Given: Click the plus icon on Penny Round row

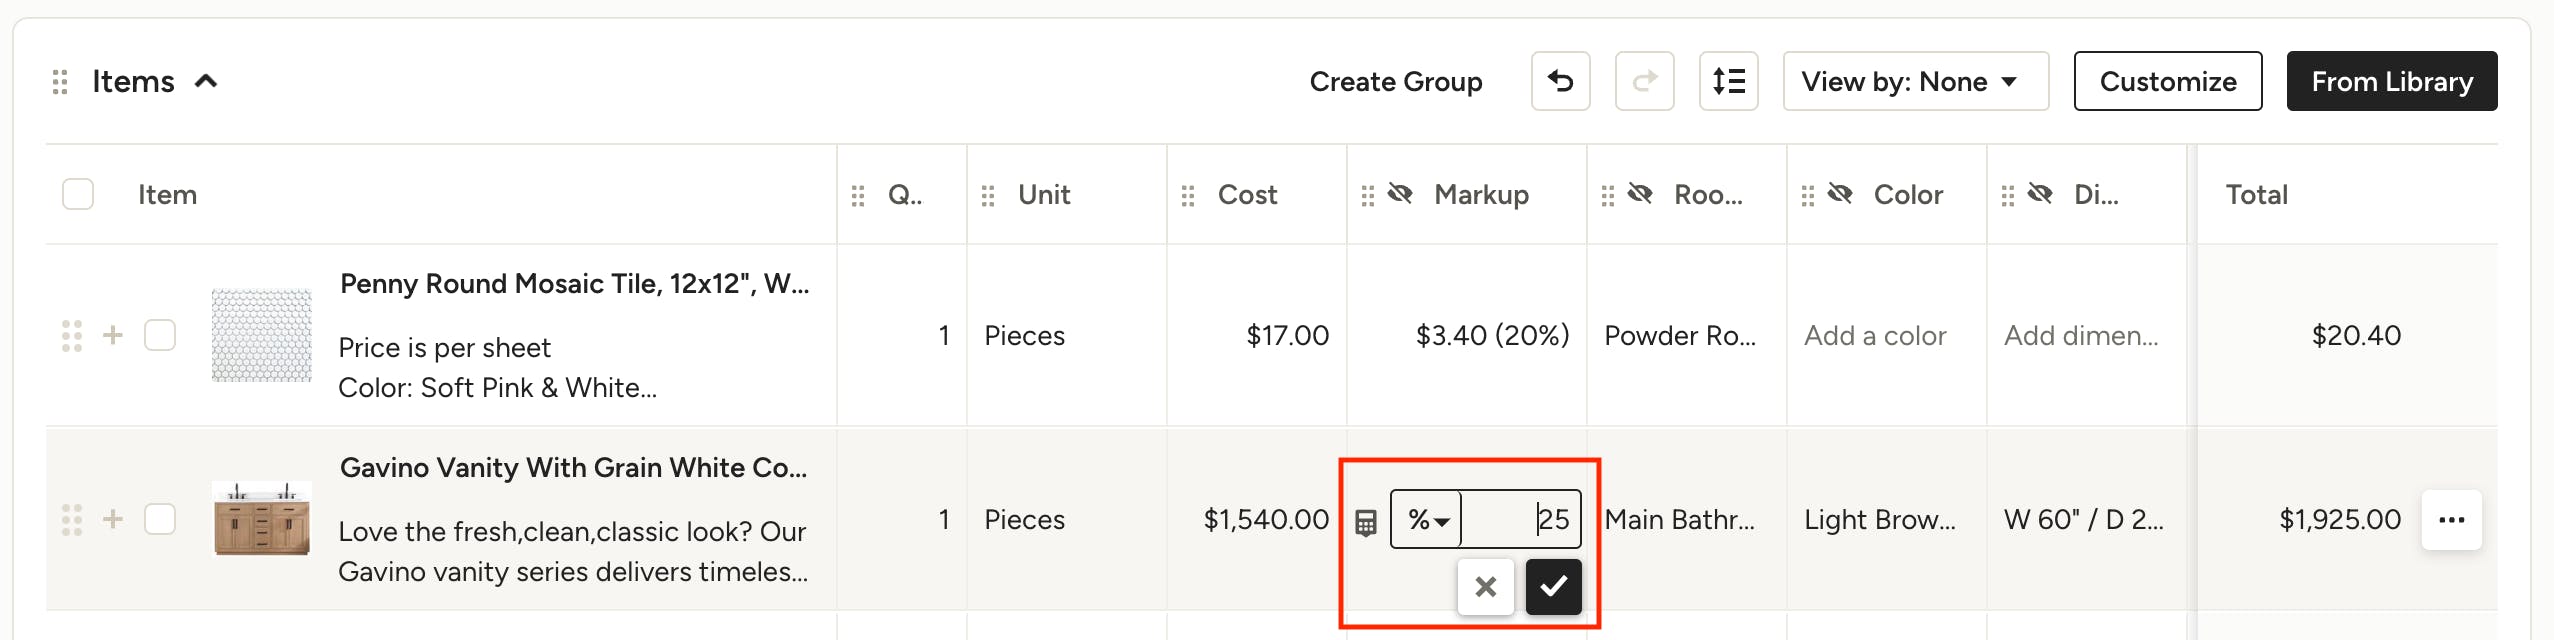Looking at the screenshot, I should [113, 335].
